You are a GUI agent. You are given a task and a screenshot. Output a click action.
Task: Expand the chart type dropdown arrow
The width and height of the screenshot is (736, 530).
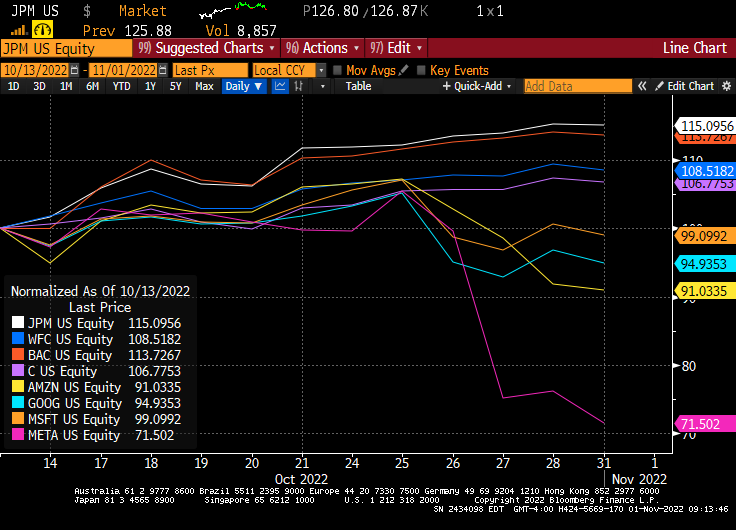(322, 86)
